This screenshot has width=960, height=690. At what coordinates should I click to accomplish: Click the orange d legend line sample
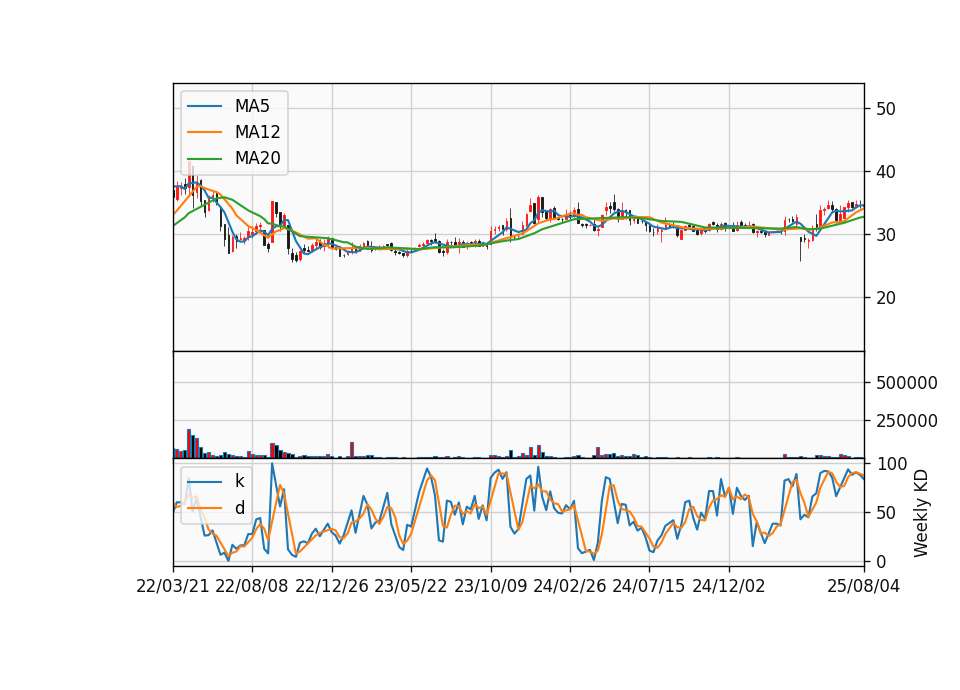click(204, 508)
